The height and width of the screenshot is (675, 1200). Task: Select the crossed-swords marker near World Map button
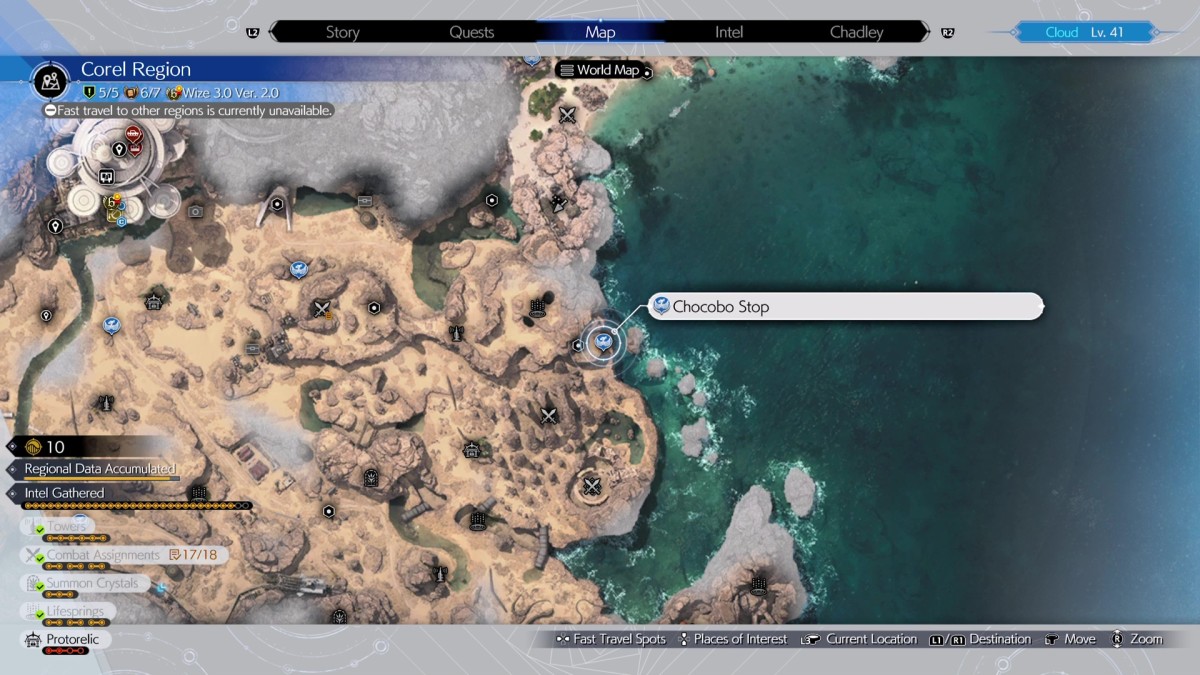(568, 115)
